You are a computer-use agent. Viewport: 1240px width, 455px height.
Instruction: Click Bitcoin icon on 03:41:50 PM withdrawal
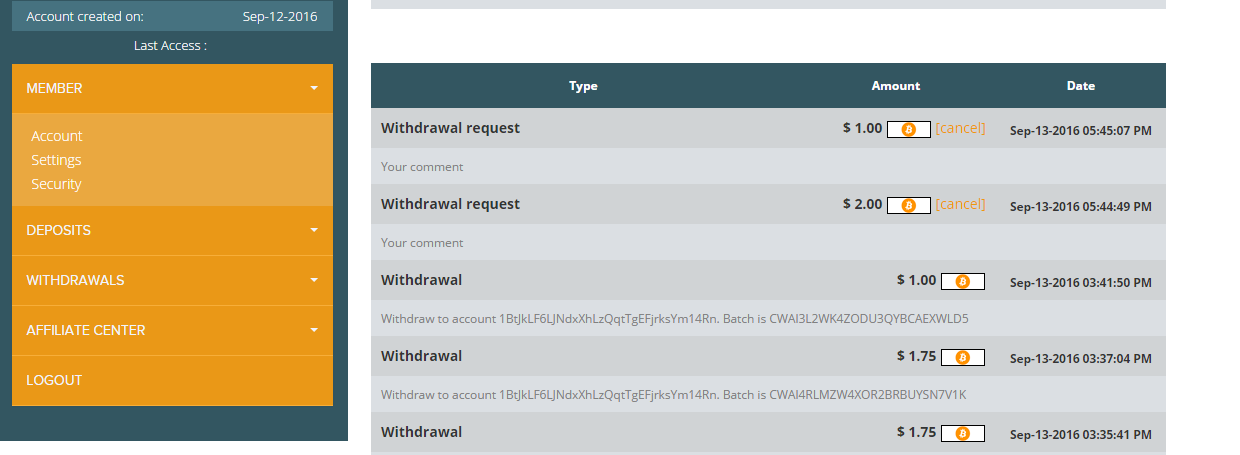pyautogui.click(x=962, y=282)
